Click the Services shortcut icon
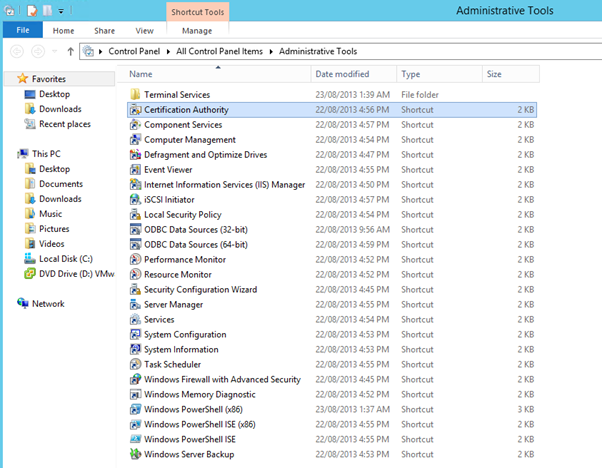 (x=136, y=320)
